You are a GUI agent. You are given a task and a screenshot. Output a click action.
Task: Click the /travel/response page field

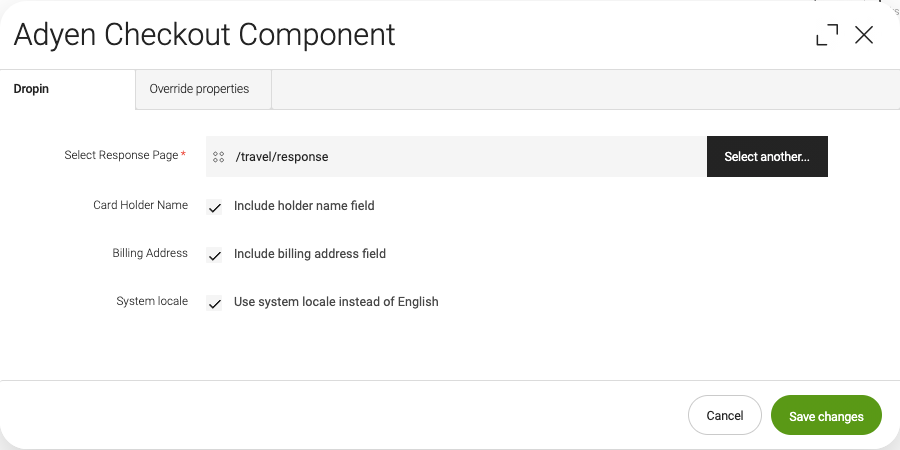coord(460,157)
